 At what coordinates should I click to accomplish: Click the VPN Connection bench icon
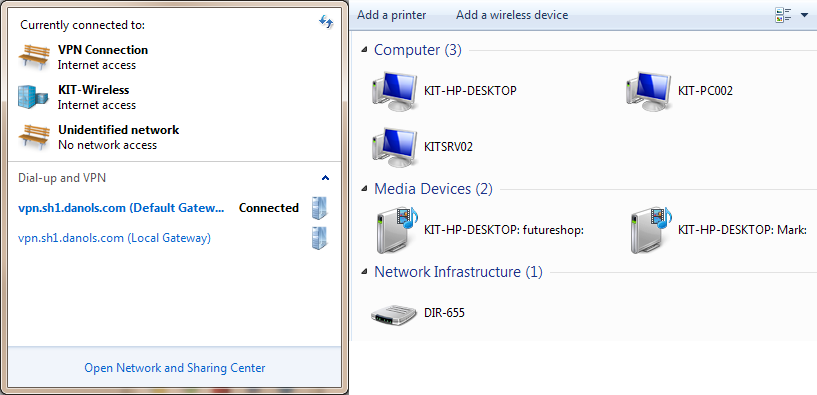point(34,57)
